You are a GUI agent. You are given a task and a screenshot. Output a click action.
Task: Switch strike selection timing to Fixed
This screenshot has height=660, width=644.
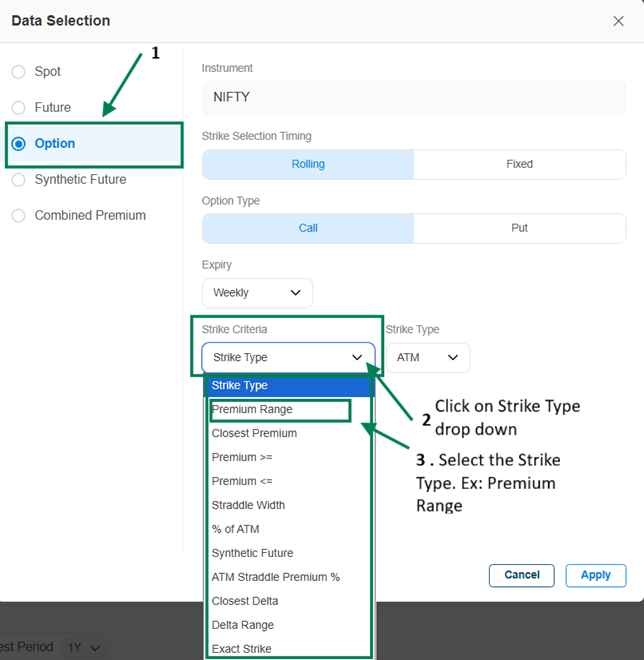(519, 164)
